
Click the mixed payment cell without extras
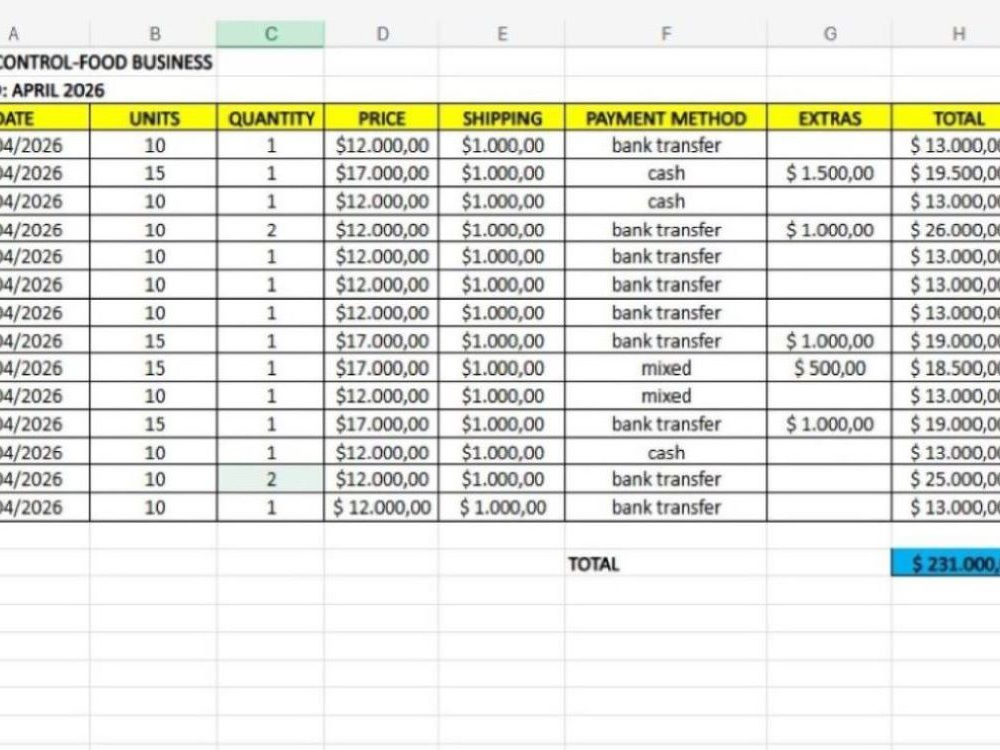click(x=666, y=396)
